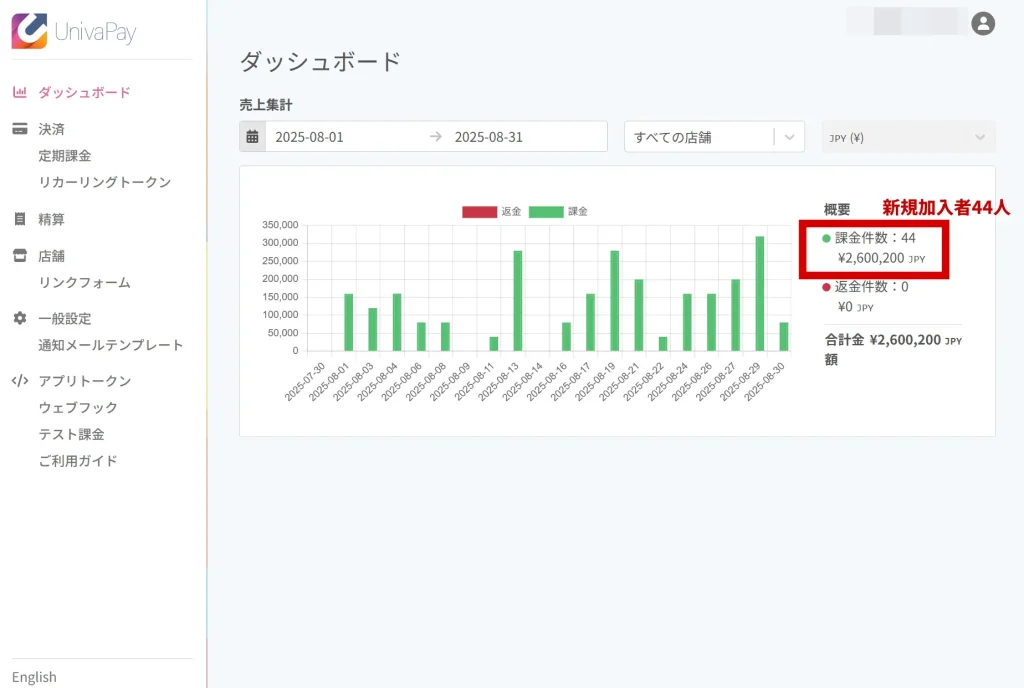Toggle the green 課金 legend series
The image size is (1024, 688).
(546, 212)
